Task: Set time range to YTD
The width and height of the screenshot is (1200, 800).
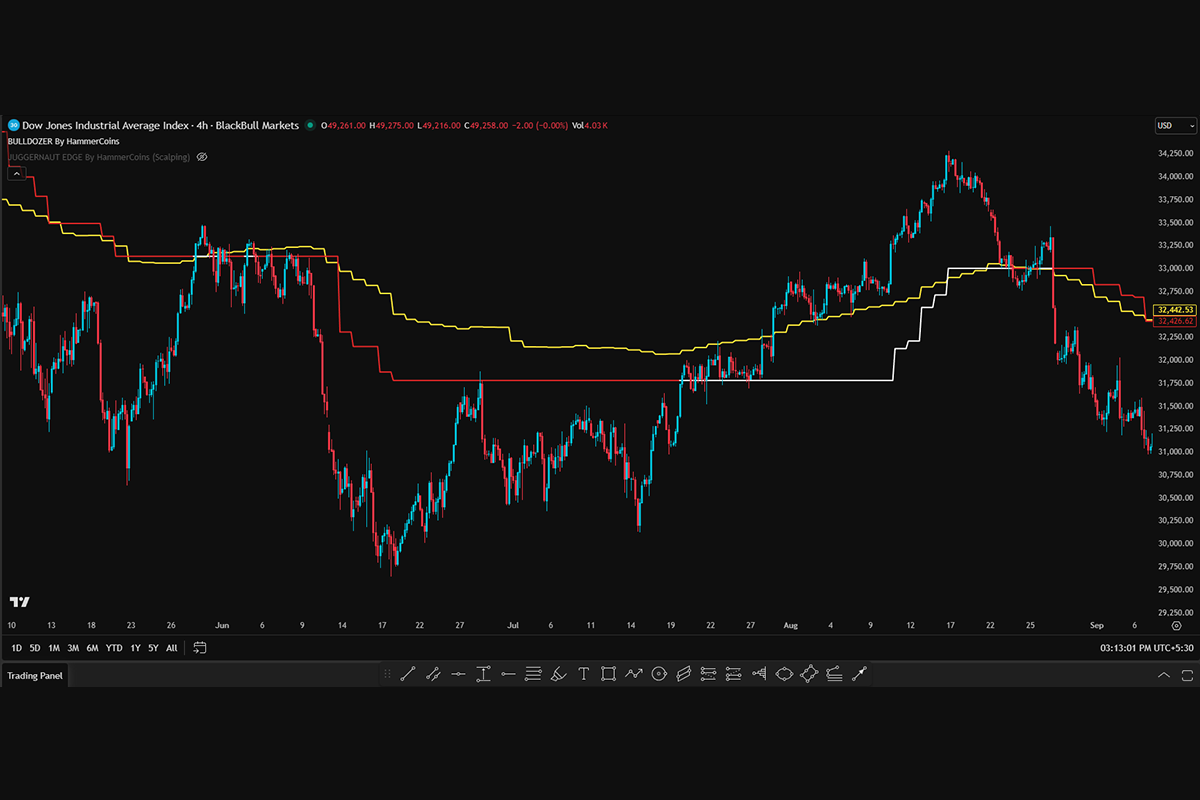Action: [114, 648]
